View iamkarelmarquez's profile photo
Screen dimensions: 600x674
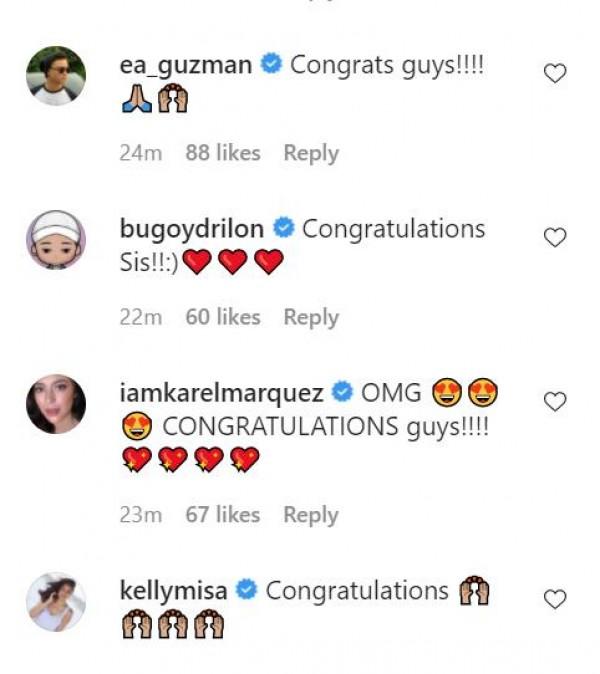(x=55, y=404)
